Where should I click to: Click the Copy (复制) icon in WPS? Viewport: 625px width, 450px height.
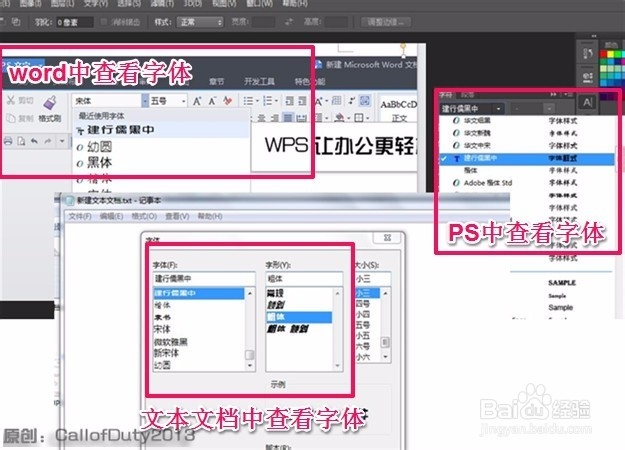pos(11,118)
